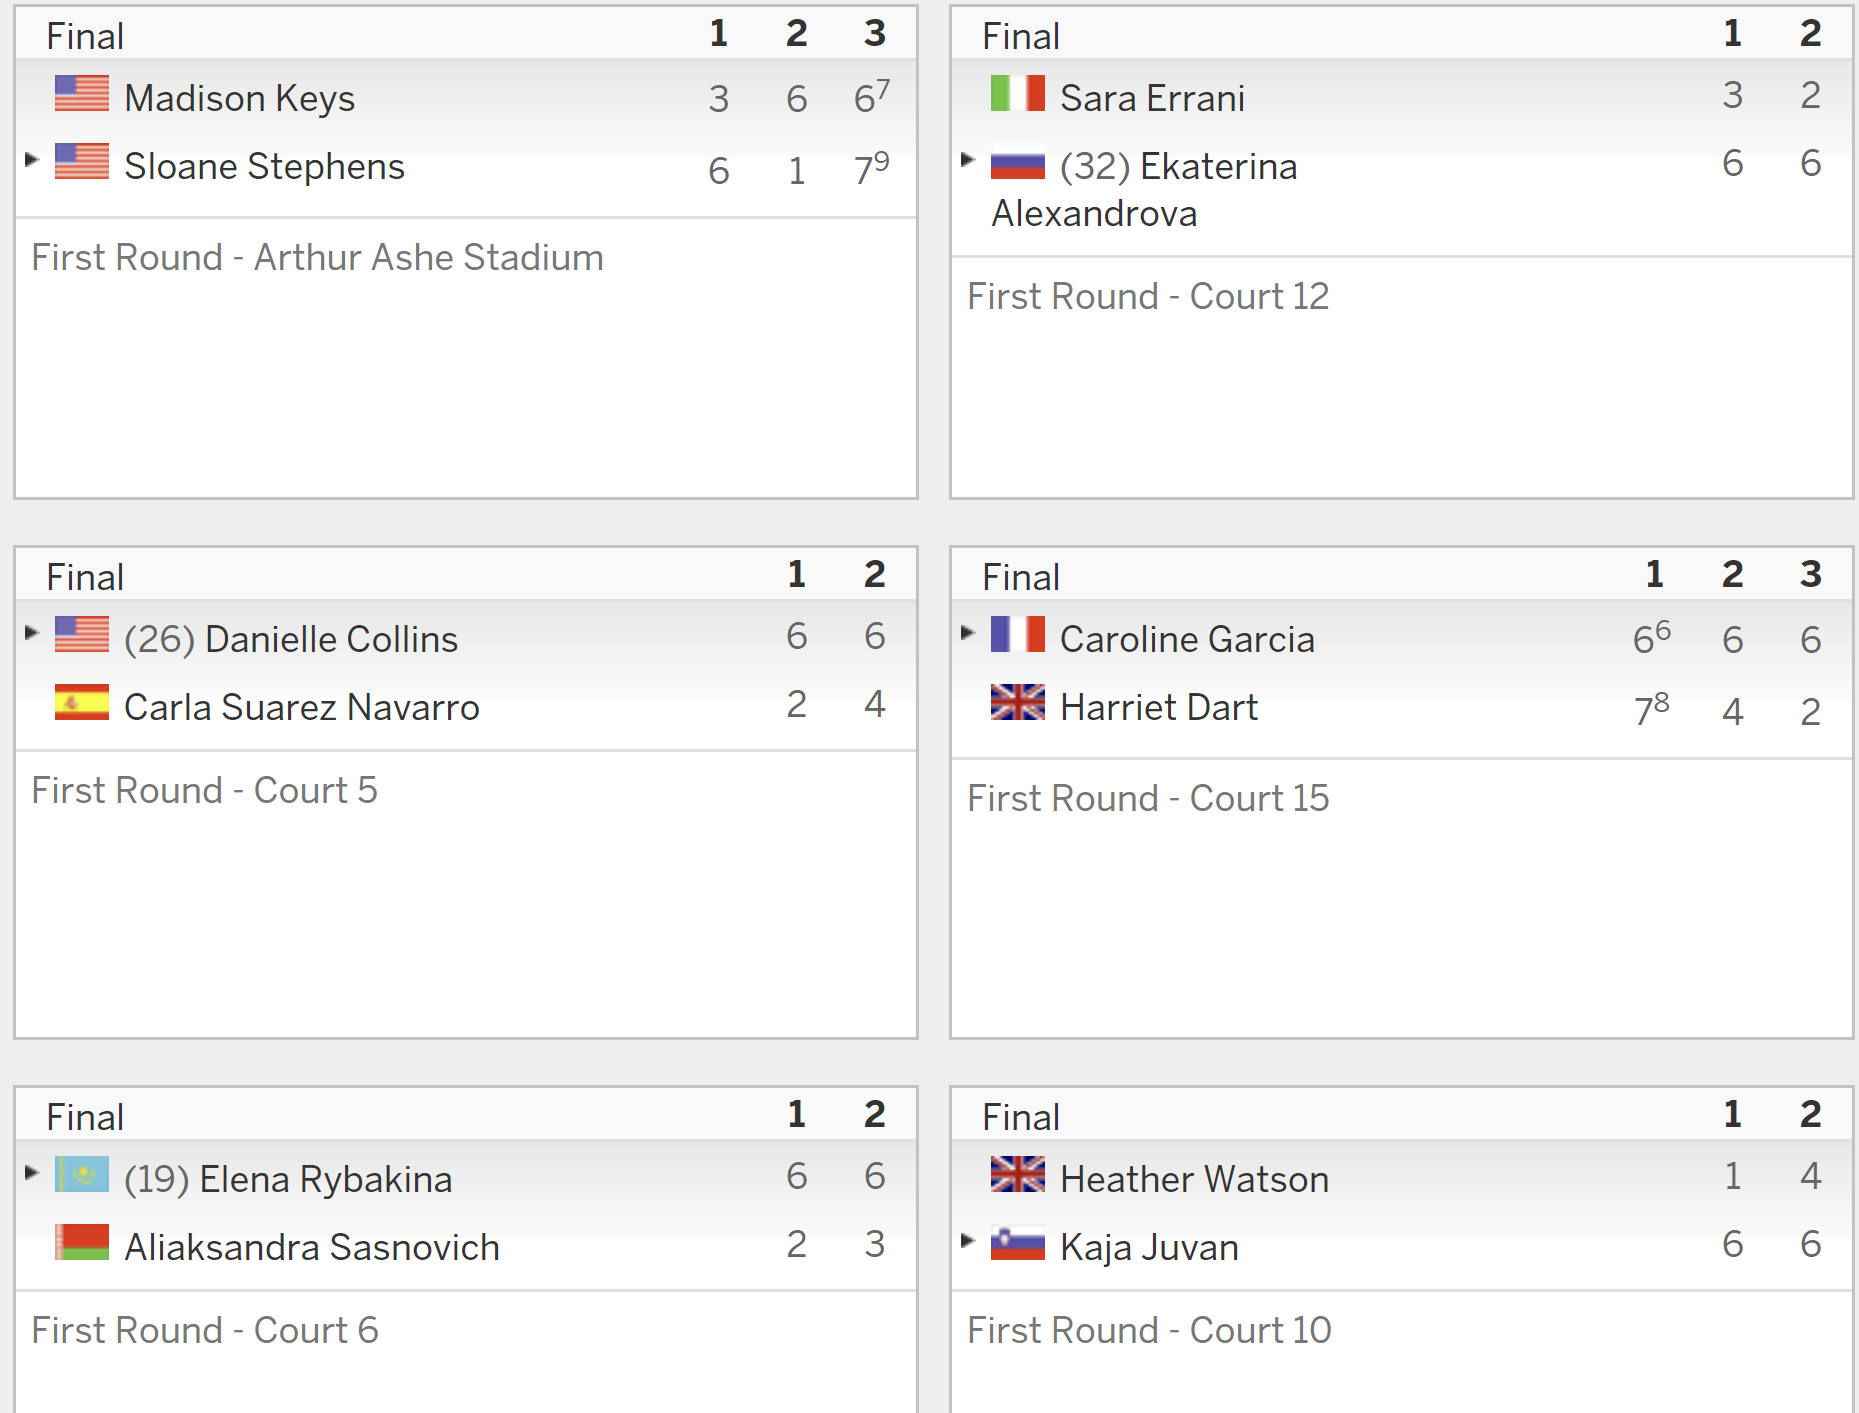Click the Spanish flag next to Carla Suarez Navarro
Viewport: 1859px width, 1413px height.
(x=82, y=703)
